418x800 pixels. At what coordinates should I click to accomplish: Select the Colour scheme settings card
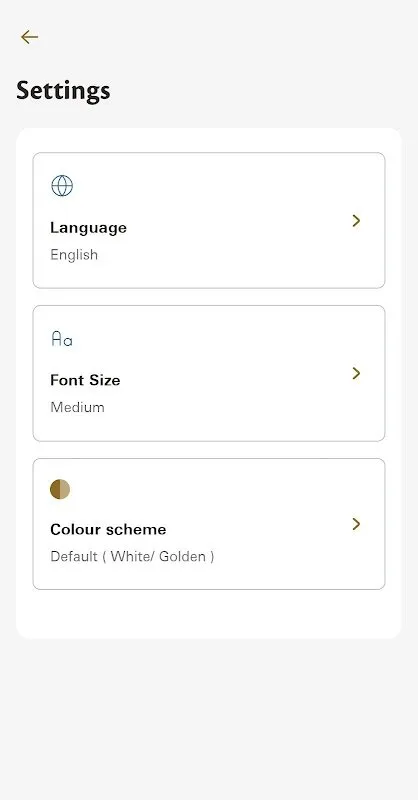pos(209,524)
